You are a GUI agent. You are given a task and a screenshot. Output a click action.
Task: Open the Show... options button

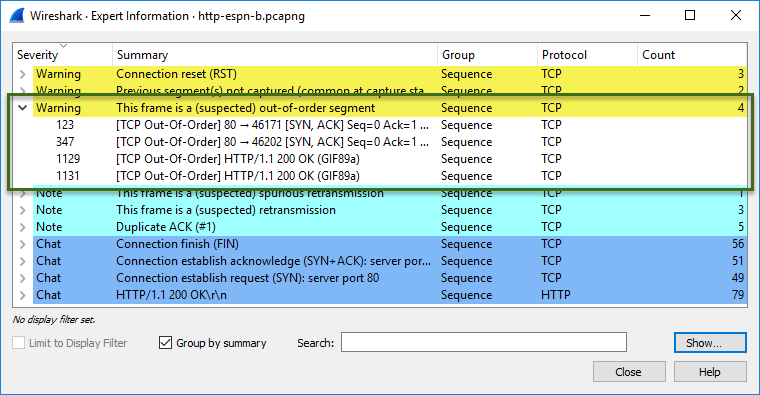pos(710,343)
